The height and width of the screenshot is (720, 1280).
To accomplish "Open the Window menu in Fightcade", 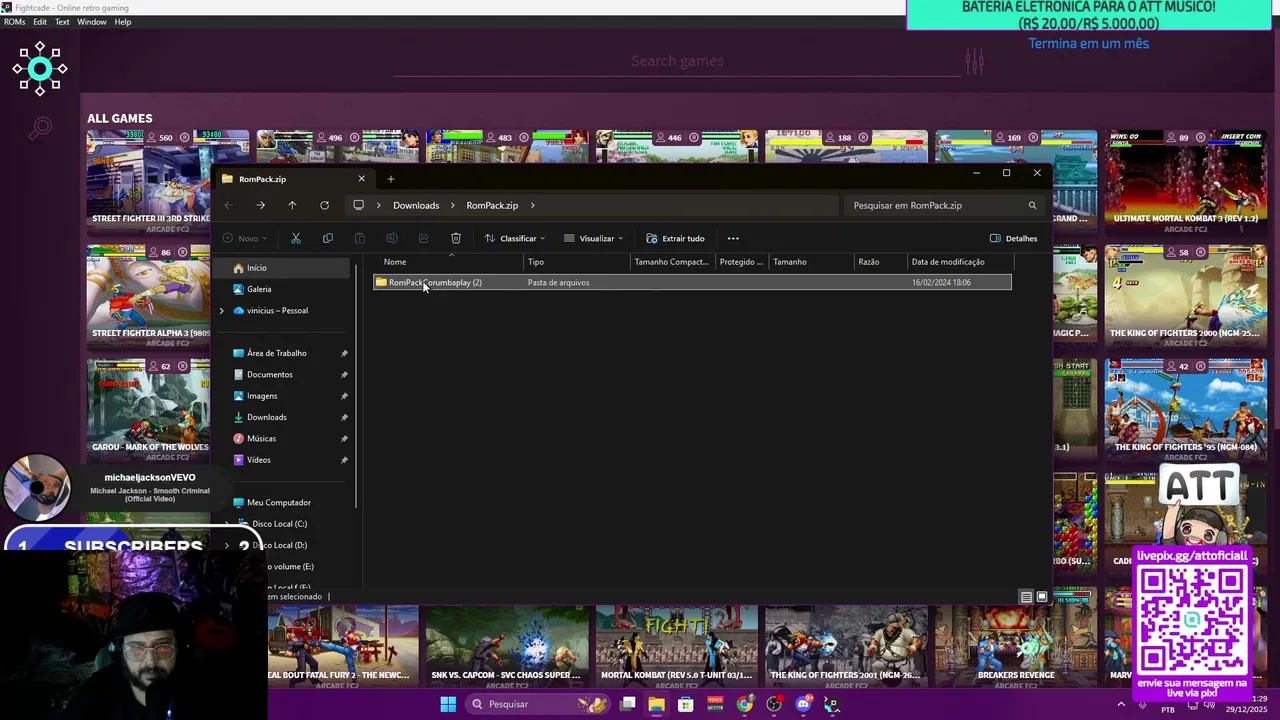I will 92,22.
